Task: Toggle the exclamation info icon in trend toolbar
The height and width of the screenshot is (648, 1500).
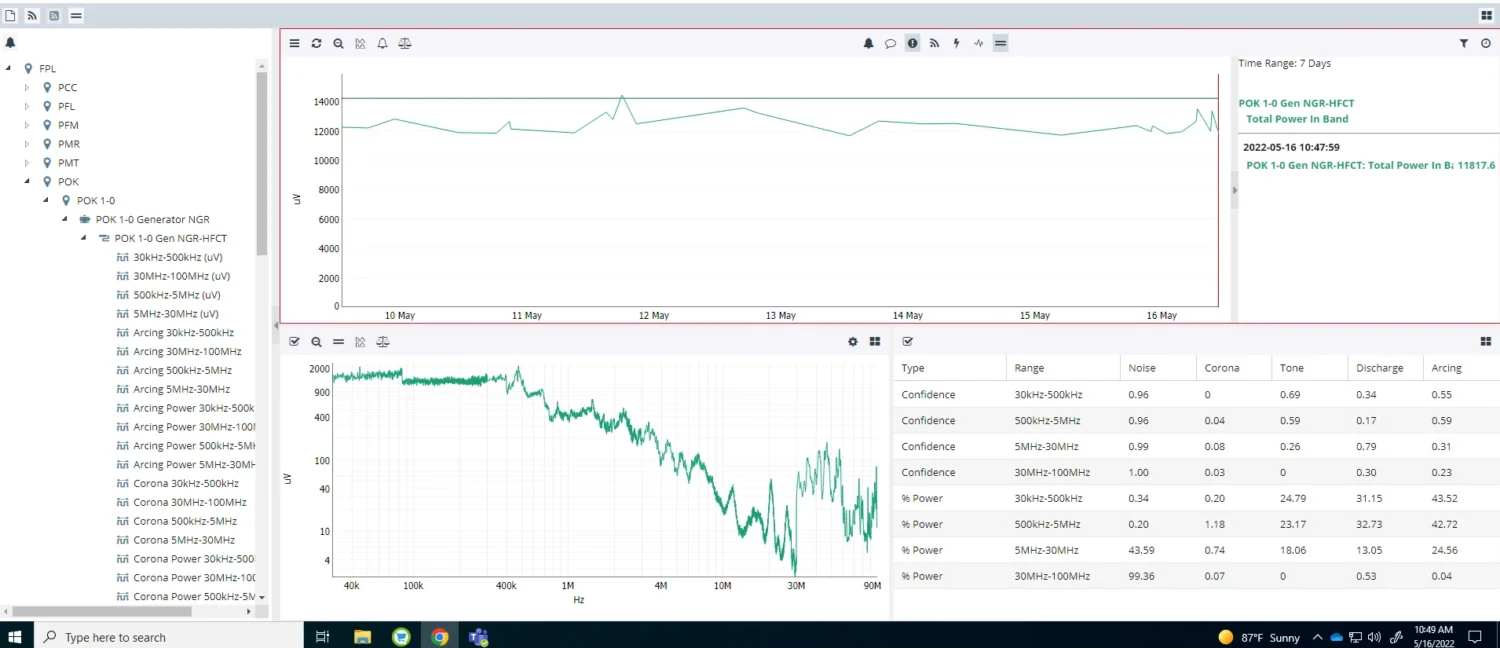Action: 912,43
